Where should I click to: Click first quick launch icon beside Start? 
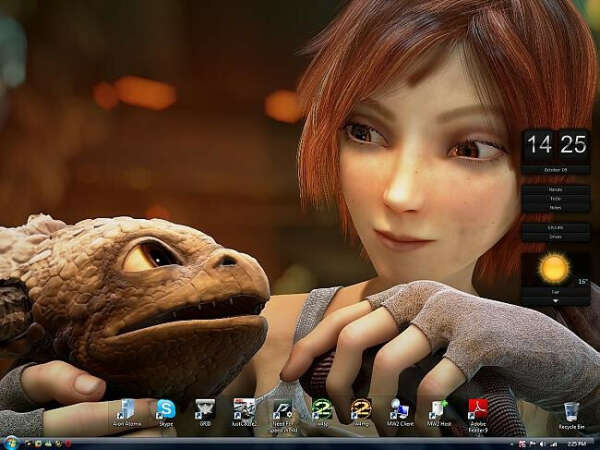click(x=28, y=444)
